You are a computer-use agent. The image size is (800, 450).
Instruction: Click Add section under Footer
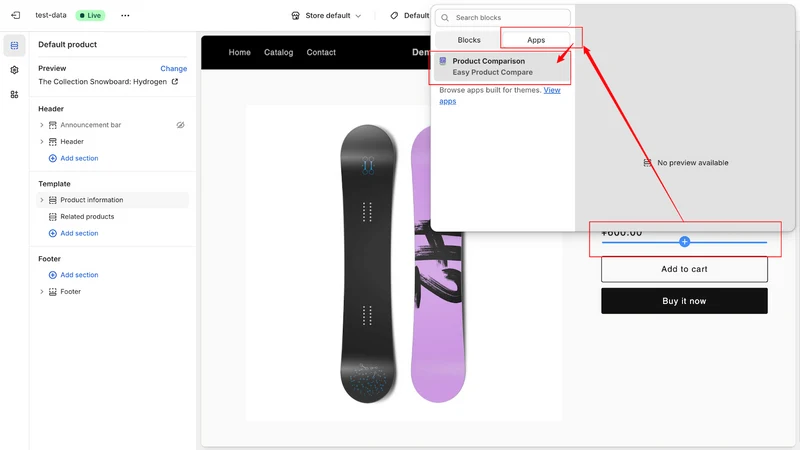(79, 275)
